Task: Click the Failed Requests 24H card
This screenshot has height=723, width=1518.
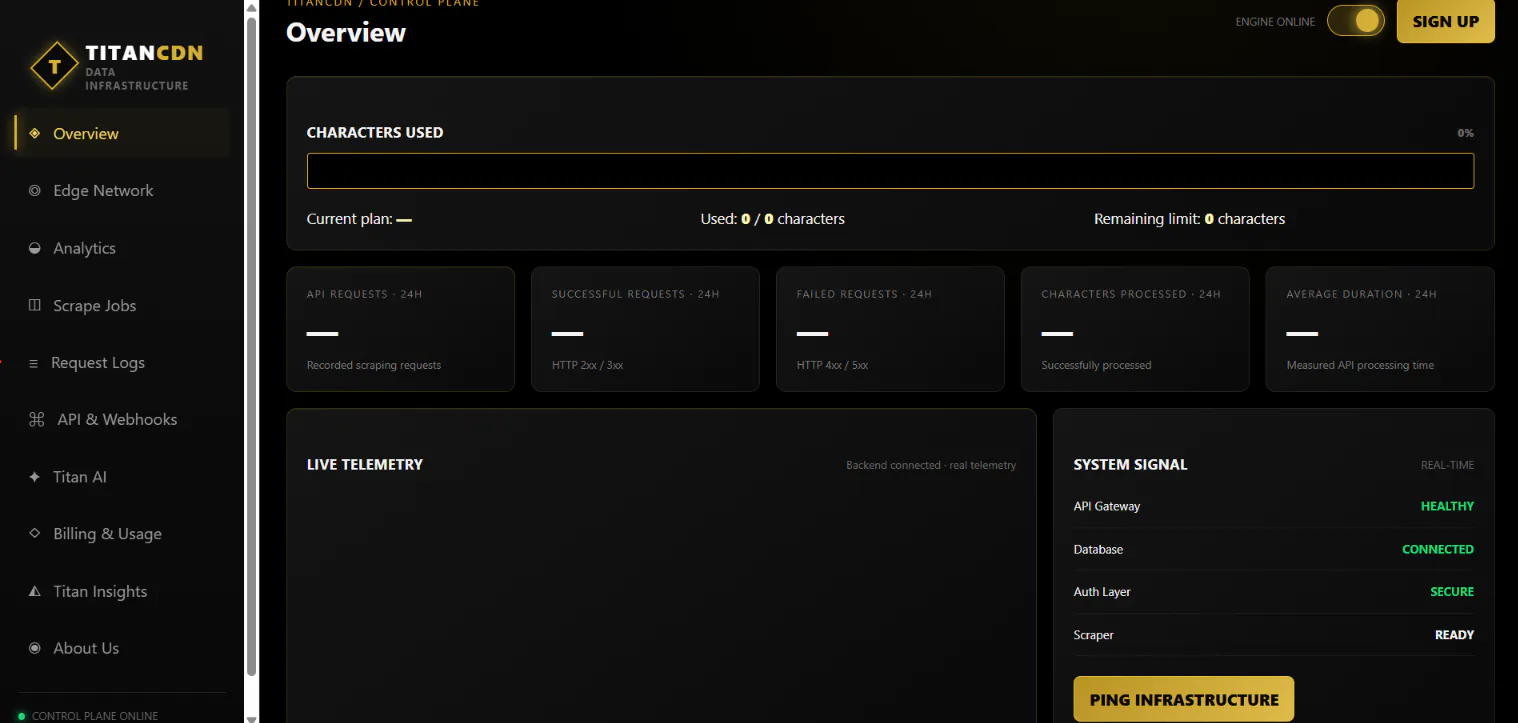Action: (890, 329)
